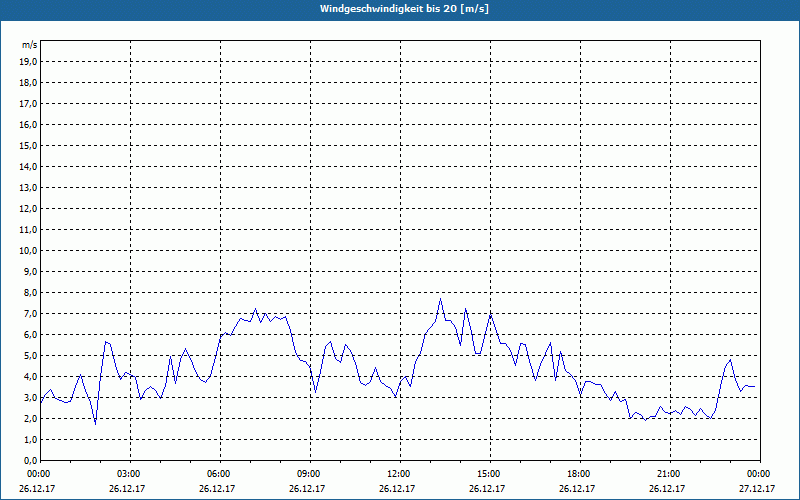800x500 pixels.
Task: Select the '19,0' y-axis label
Action: [x=28, y=62]
